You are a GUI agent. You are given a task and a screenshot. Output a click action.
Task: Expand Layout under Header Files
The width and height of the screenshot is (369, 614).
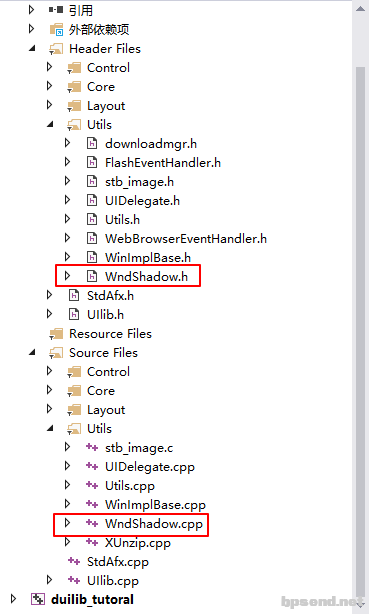point(49,105)
